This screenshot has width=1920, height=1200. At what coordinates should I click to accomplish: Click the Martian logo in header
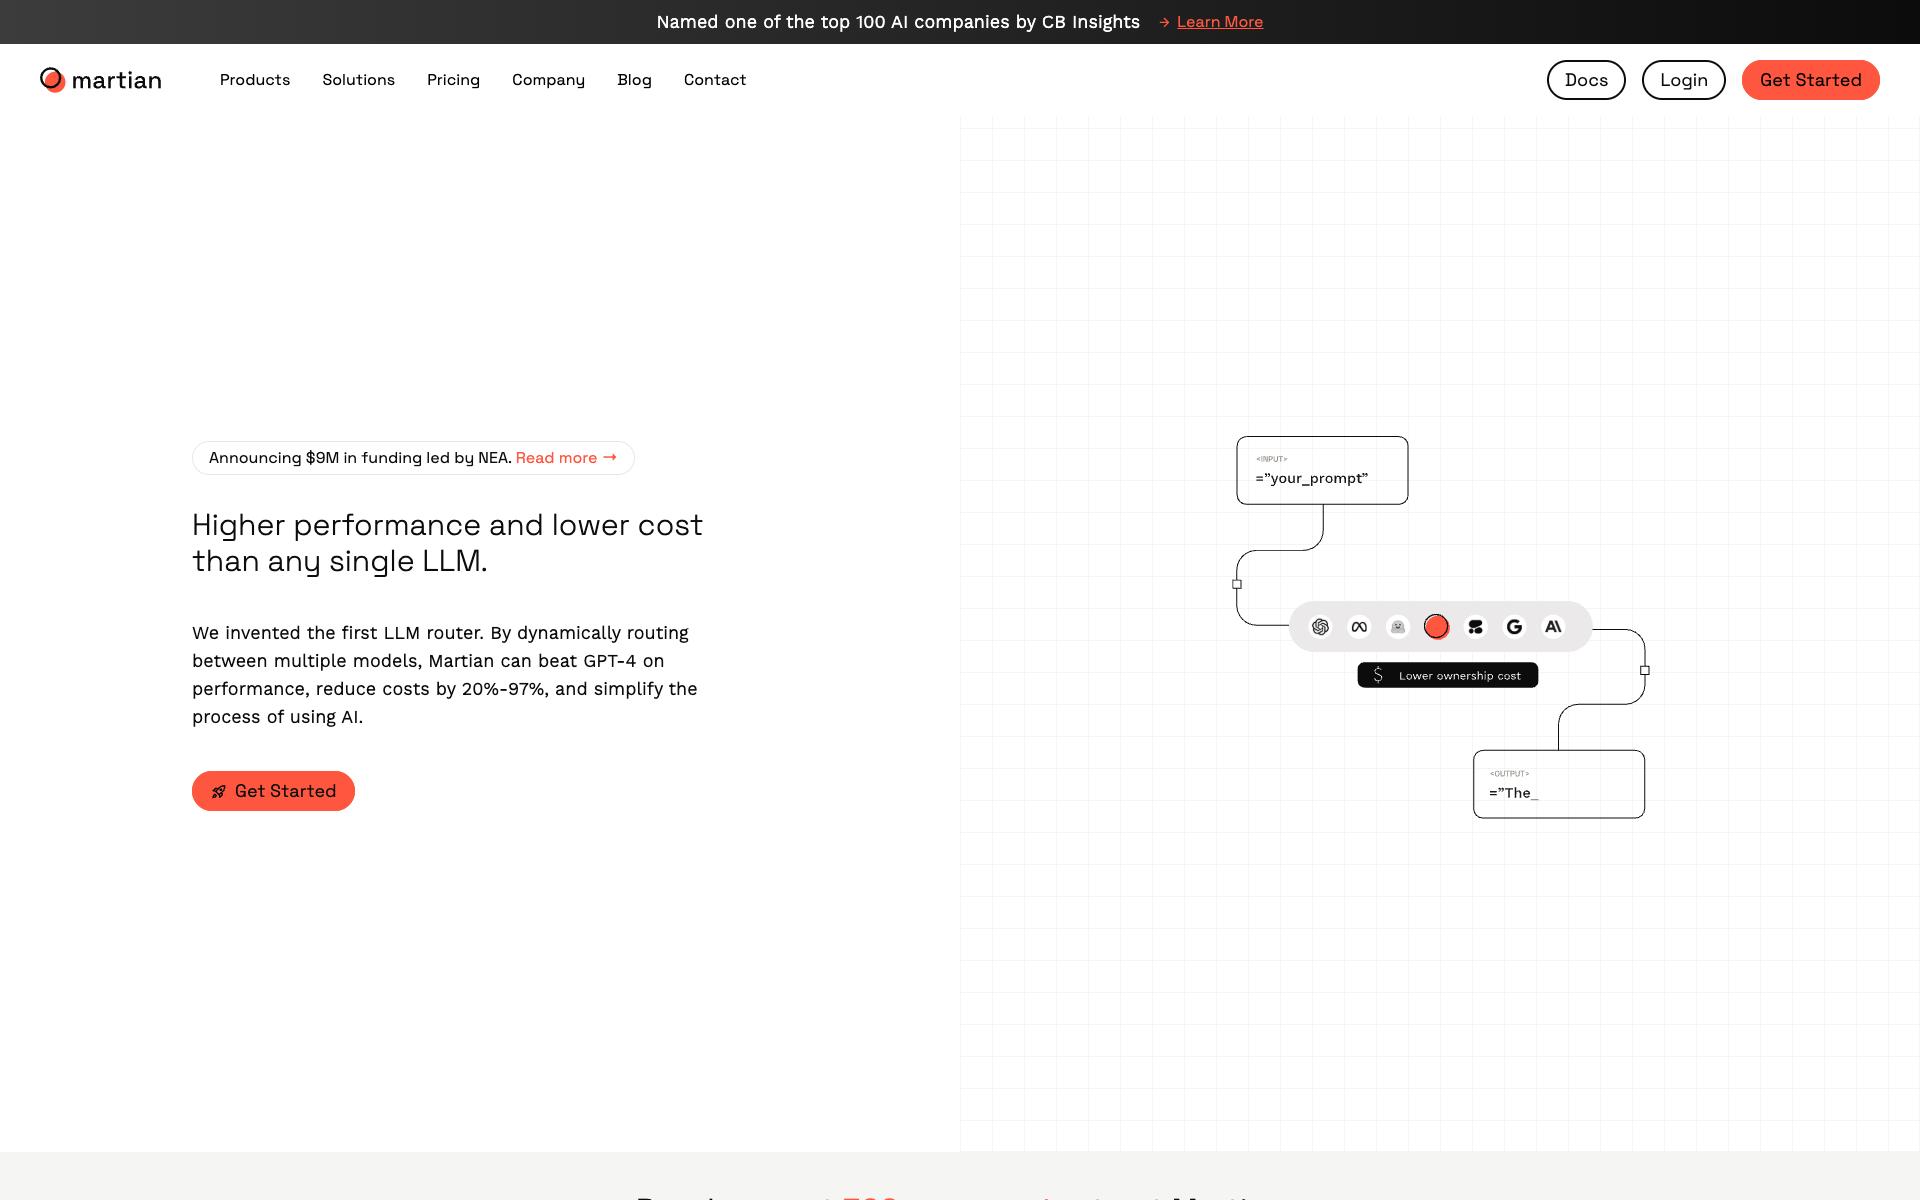pos(100,80)
